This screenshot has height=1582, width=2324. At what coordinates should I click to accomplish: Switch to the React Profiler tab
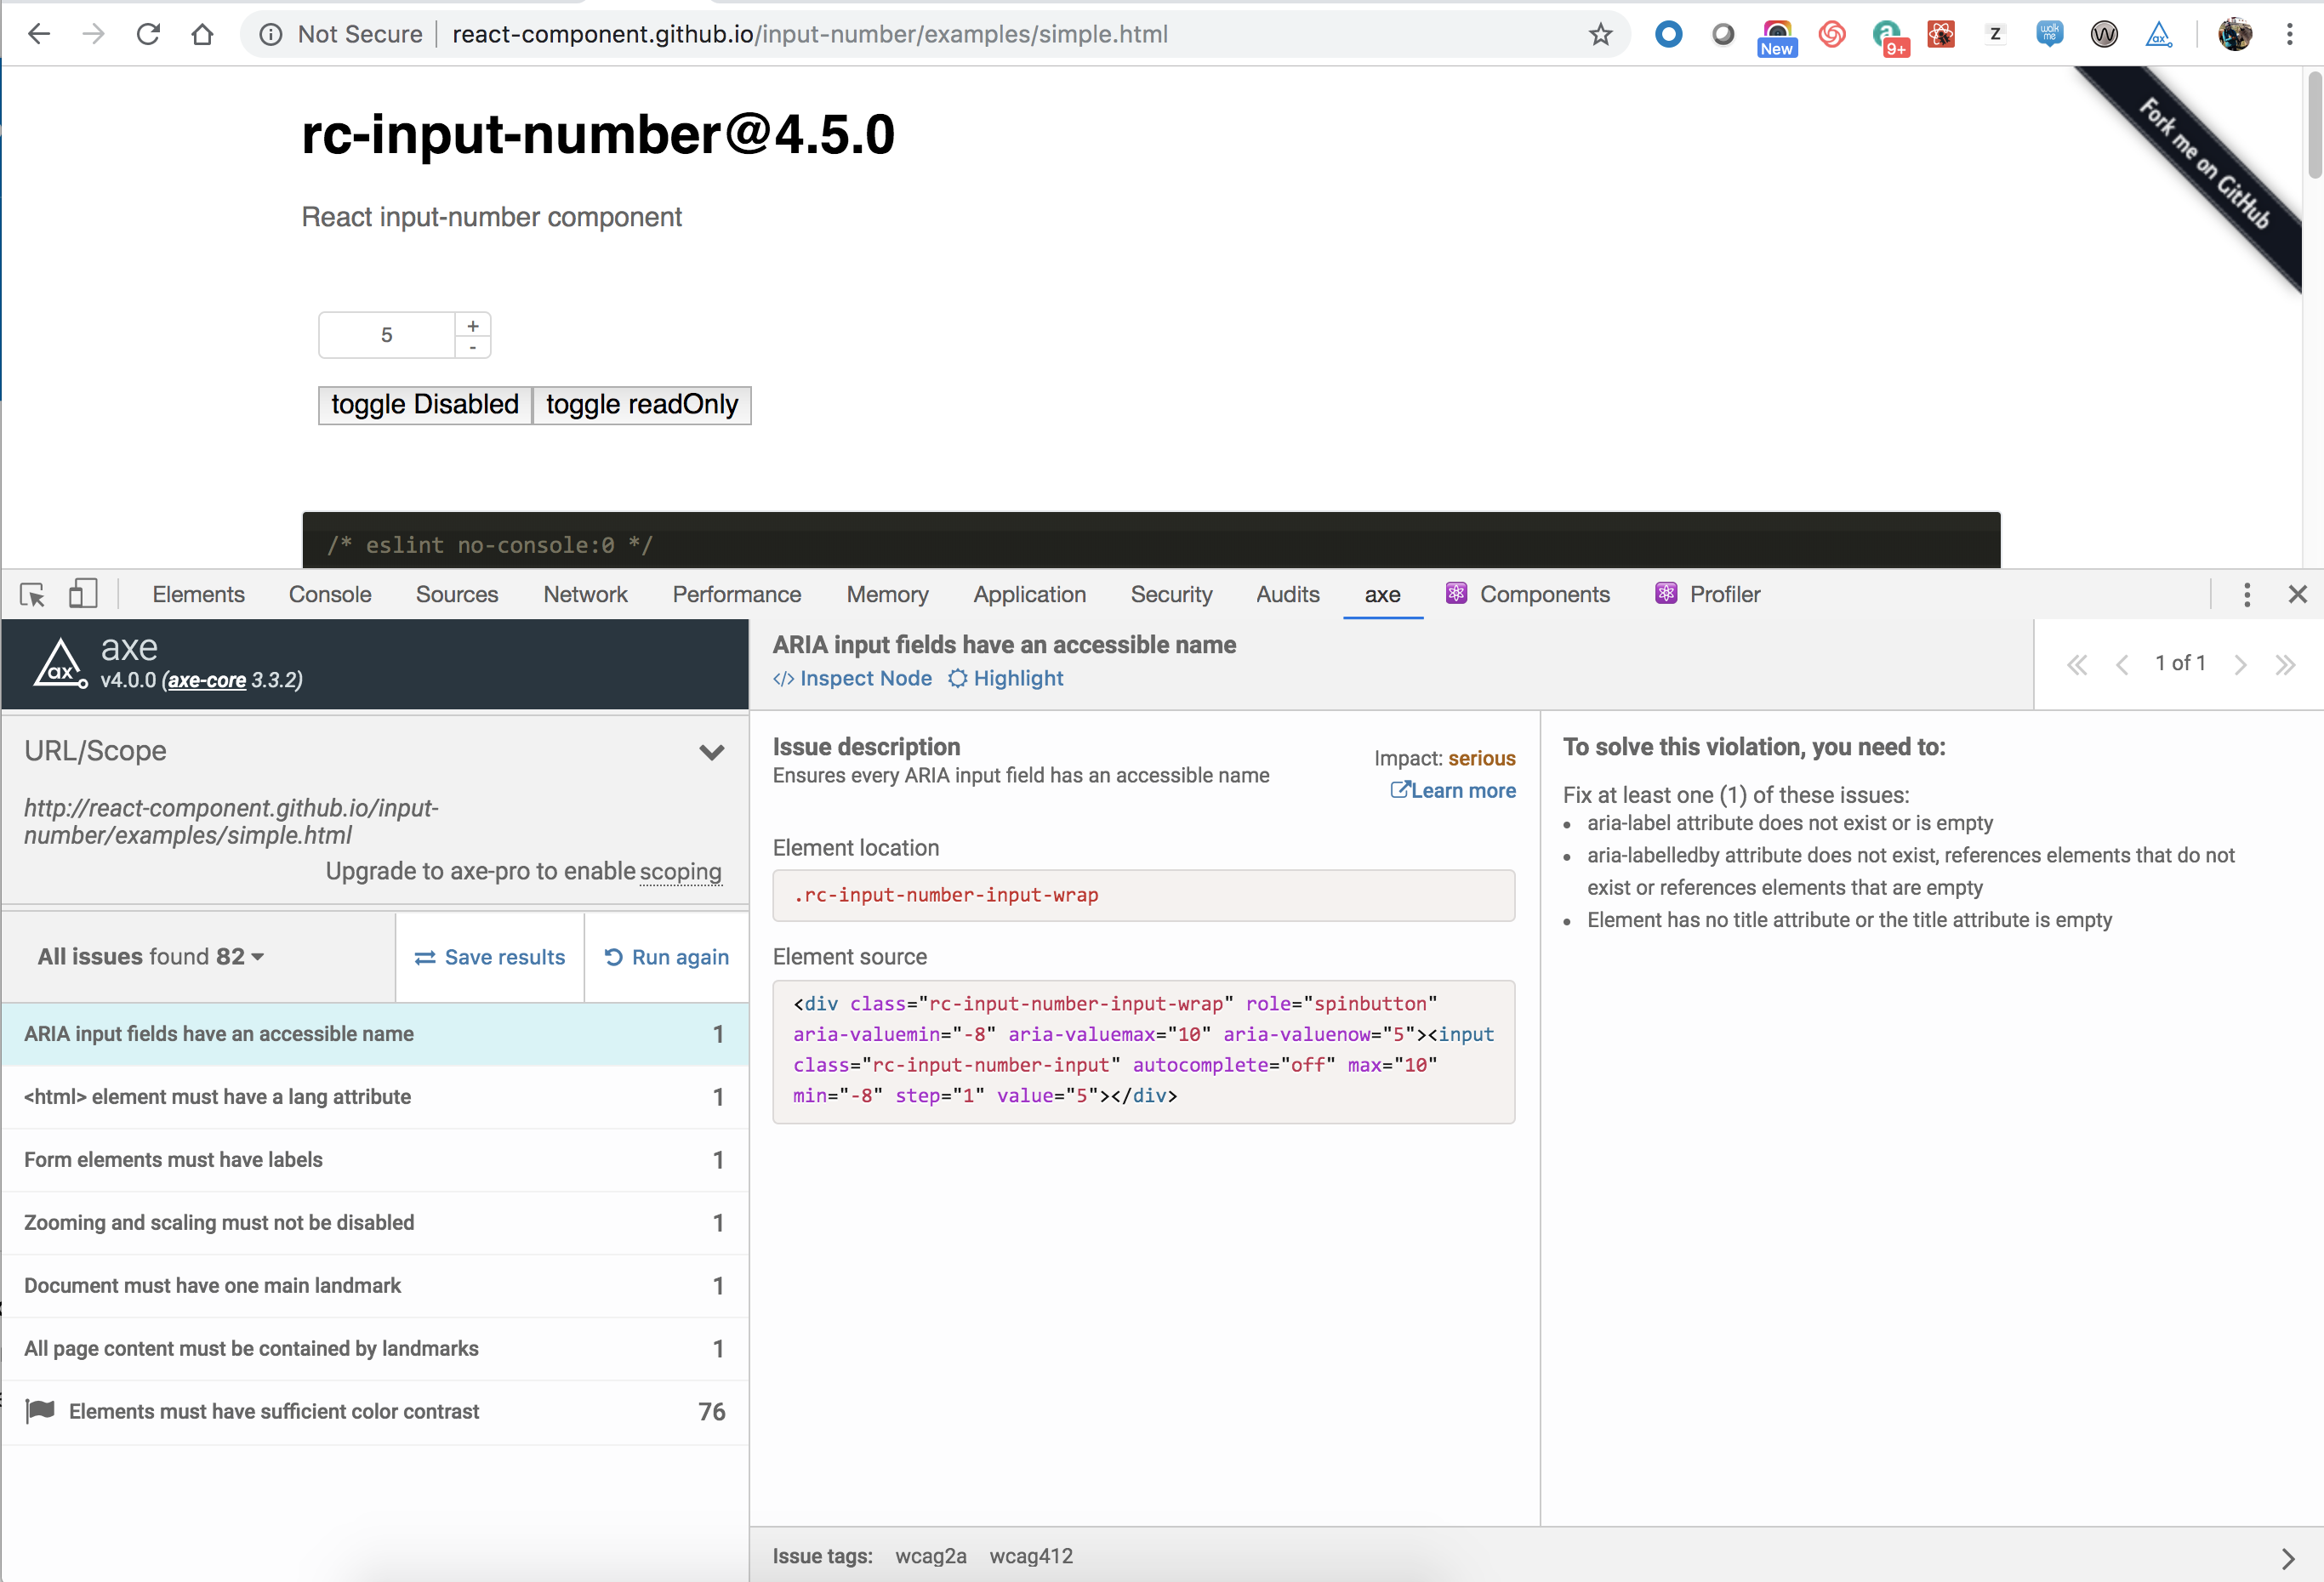pos(1708,595)
